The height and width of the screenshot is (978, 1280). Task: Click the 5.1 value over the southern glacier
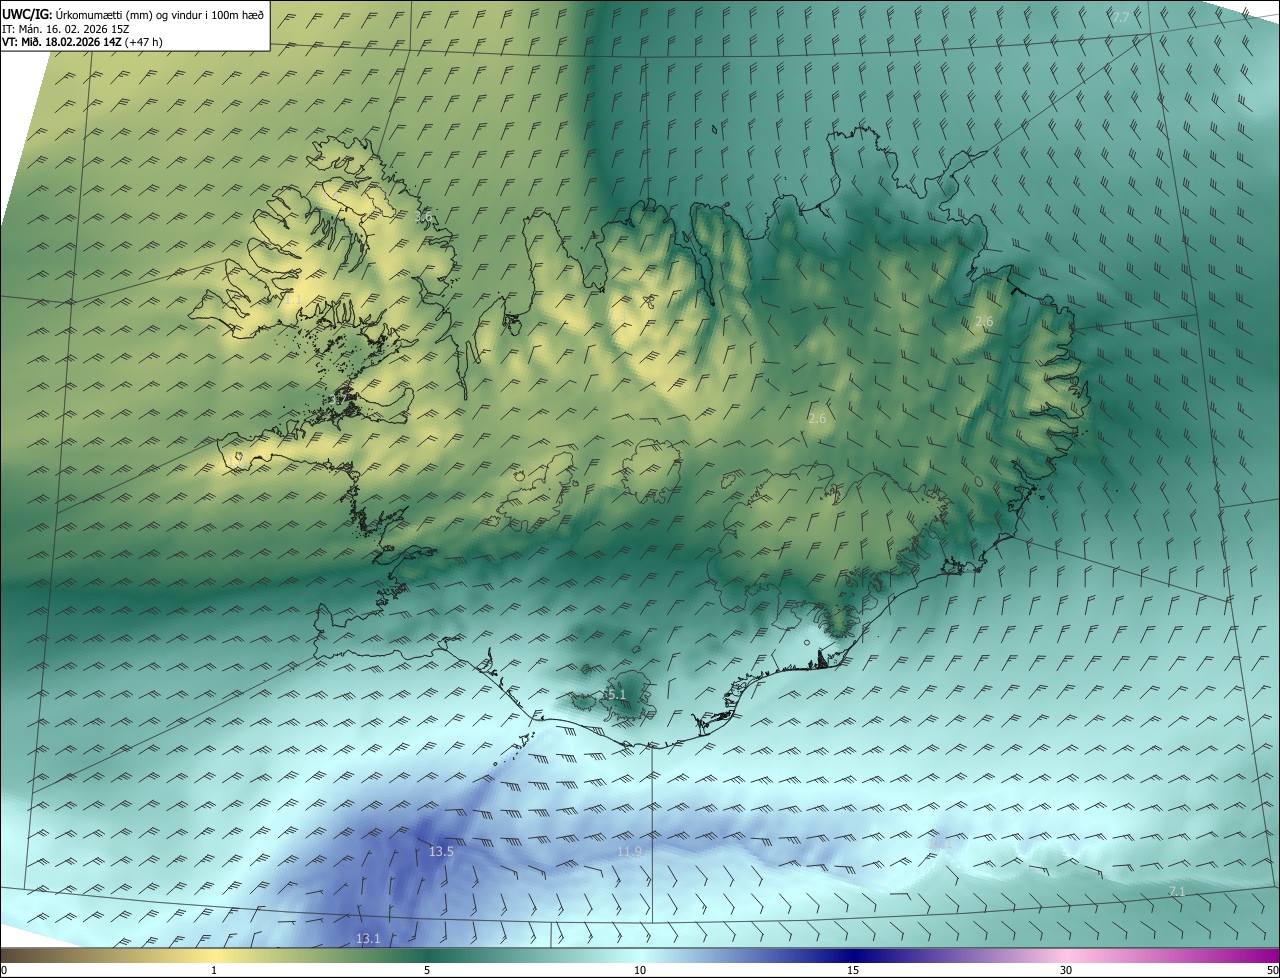coord(616,694)
